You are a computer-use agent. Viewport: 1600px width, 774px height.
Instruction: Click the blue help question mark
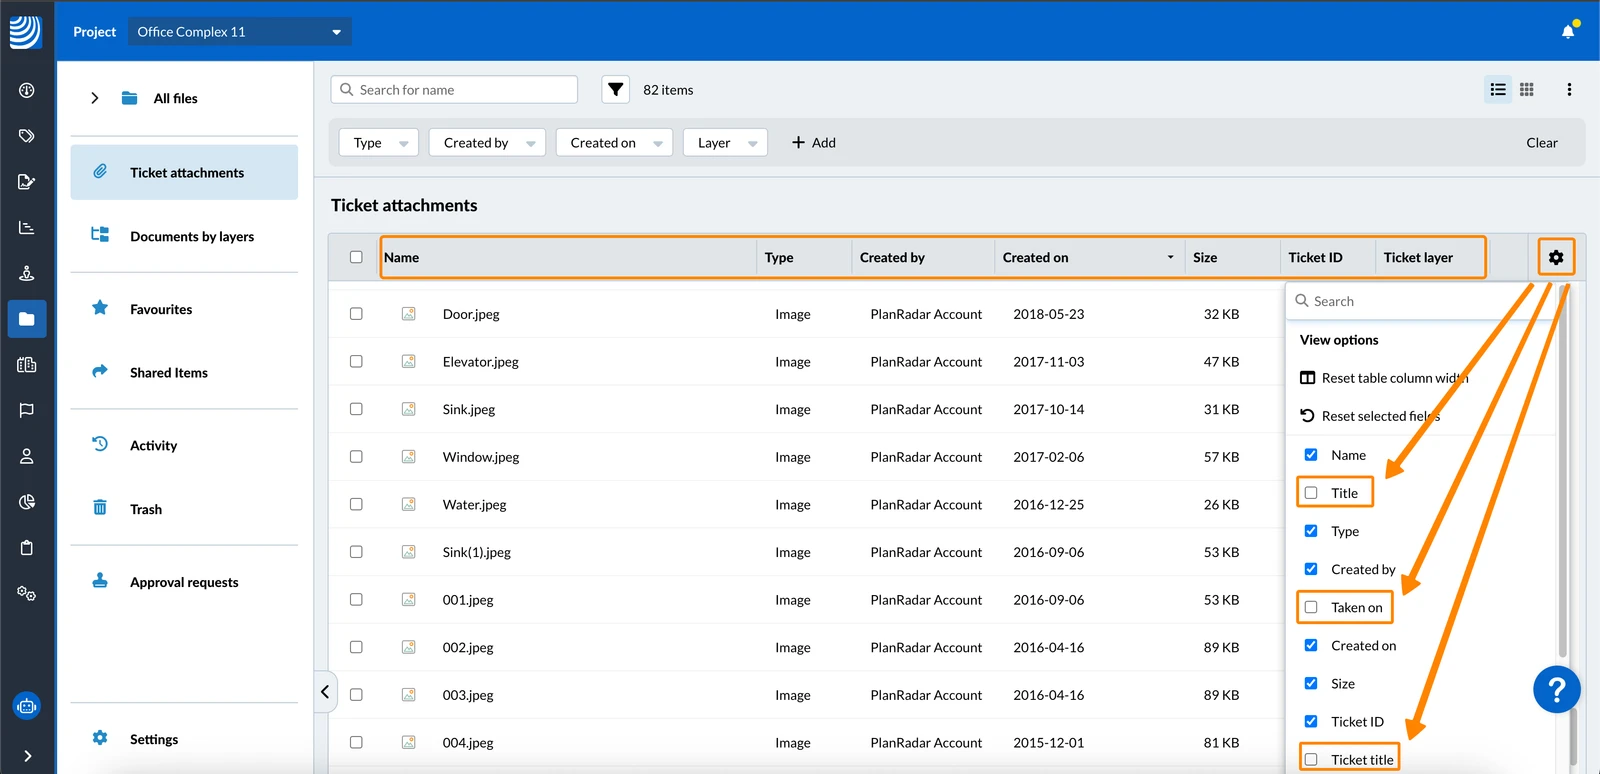pyautogui.click(x=1556, y=689)
